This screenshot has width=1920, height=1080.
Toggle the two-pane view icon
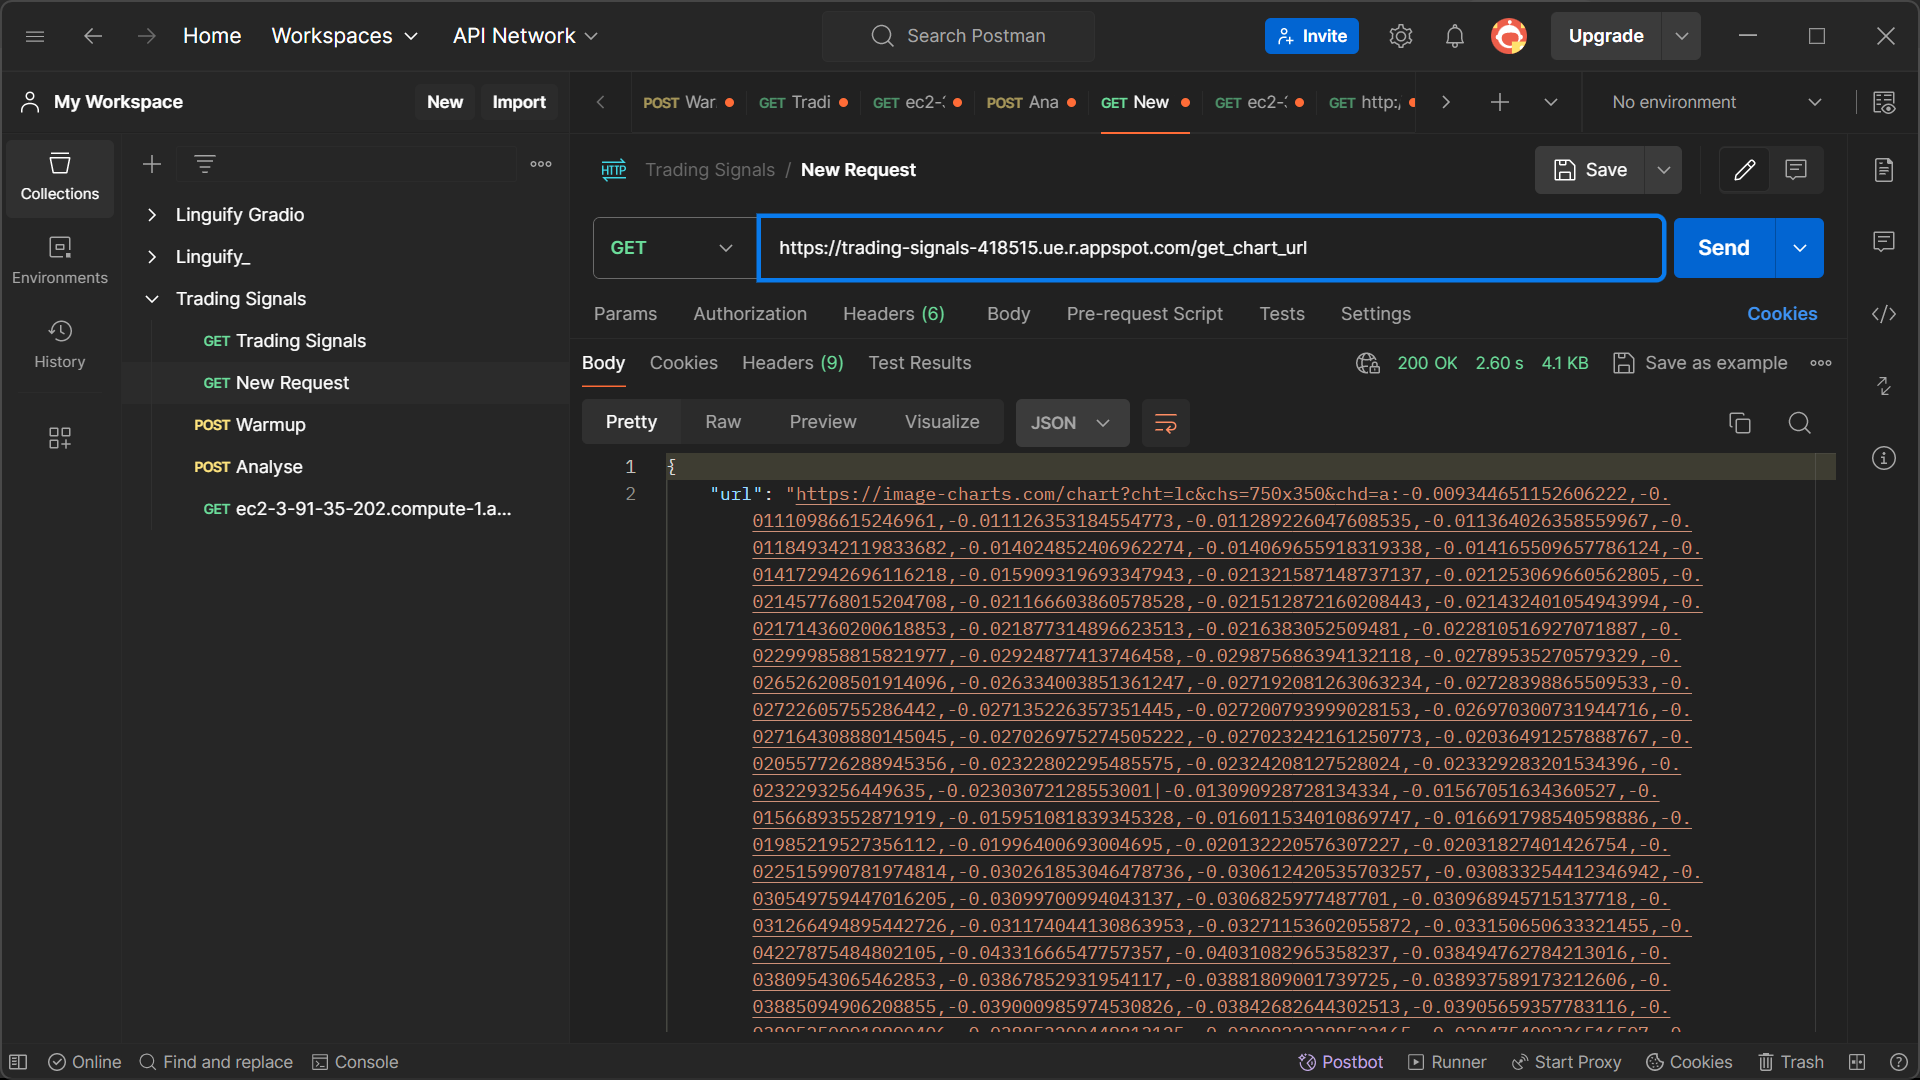click(1857, 1062)
